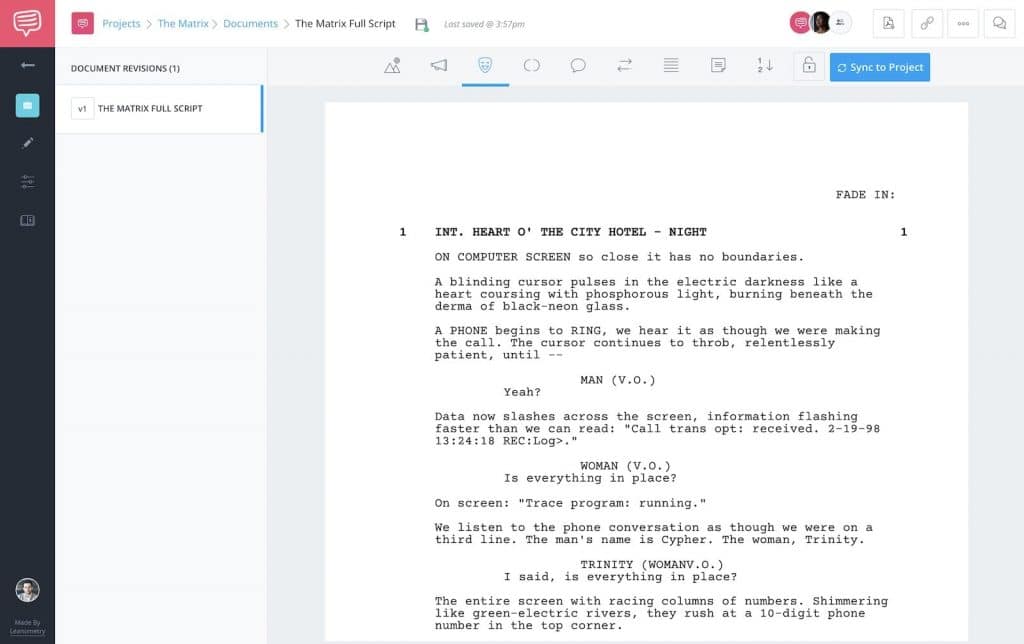Toggle the page lock icon

coord(808,66)
